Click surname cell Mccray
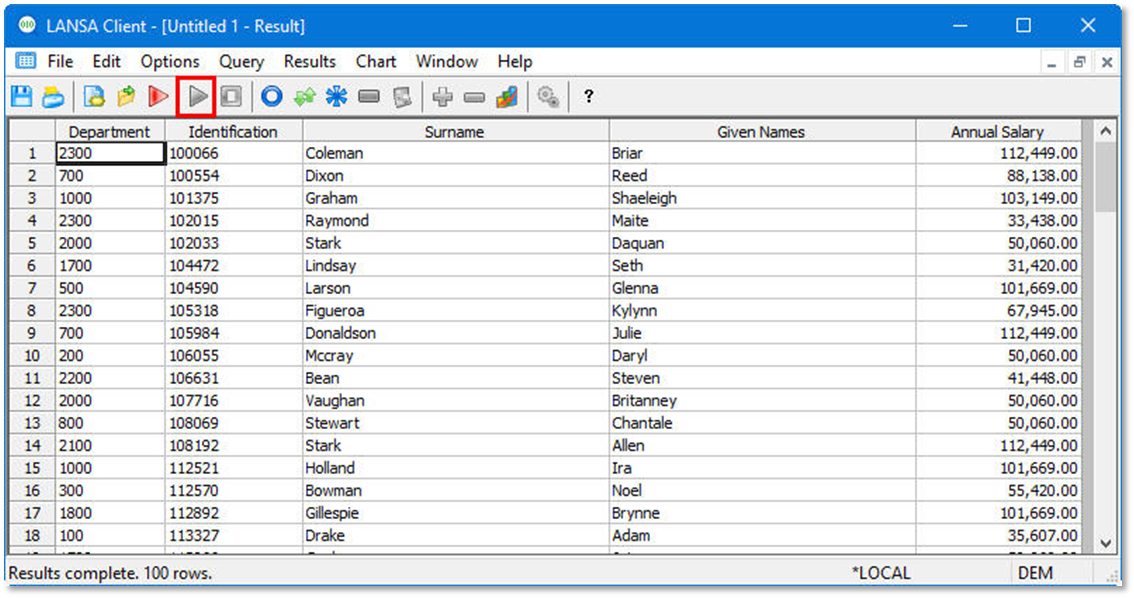1134x598 pixels. pyautogui.click(x=456, y=356)
